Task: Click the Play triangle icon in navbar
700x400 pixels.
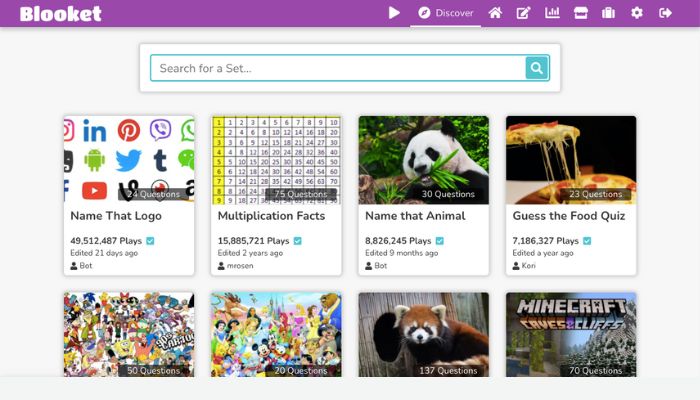Action: [x=394, y=12]
